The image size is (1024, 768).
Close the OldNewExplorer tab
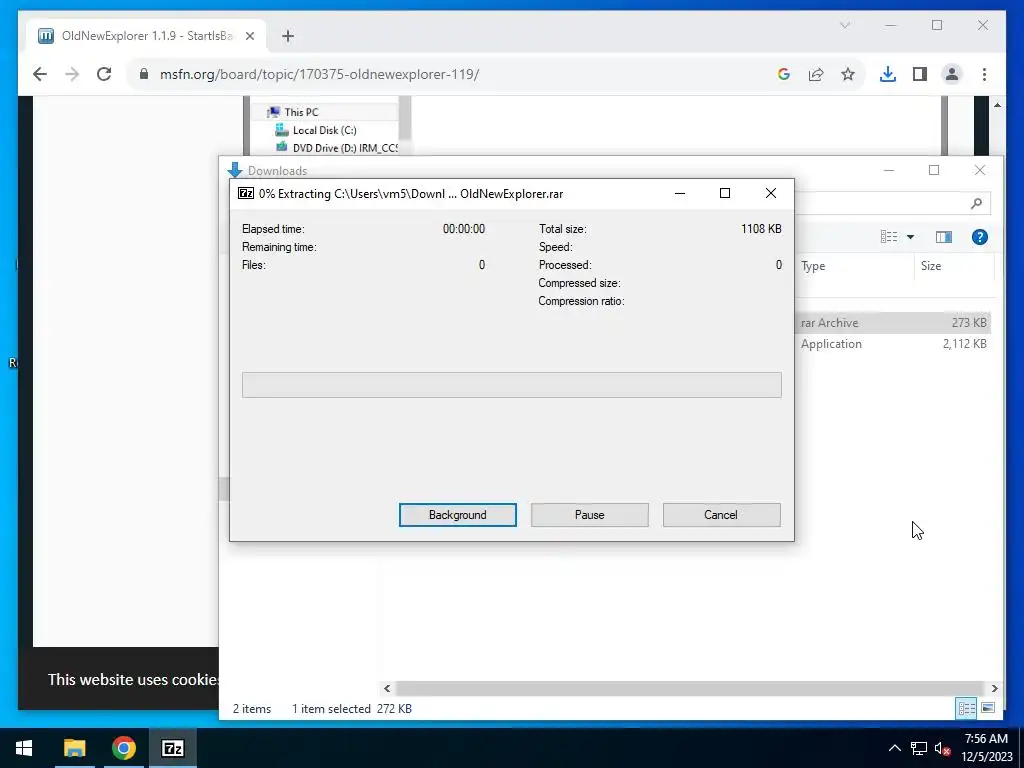pyautogui.click(x=249, y=36)
